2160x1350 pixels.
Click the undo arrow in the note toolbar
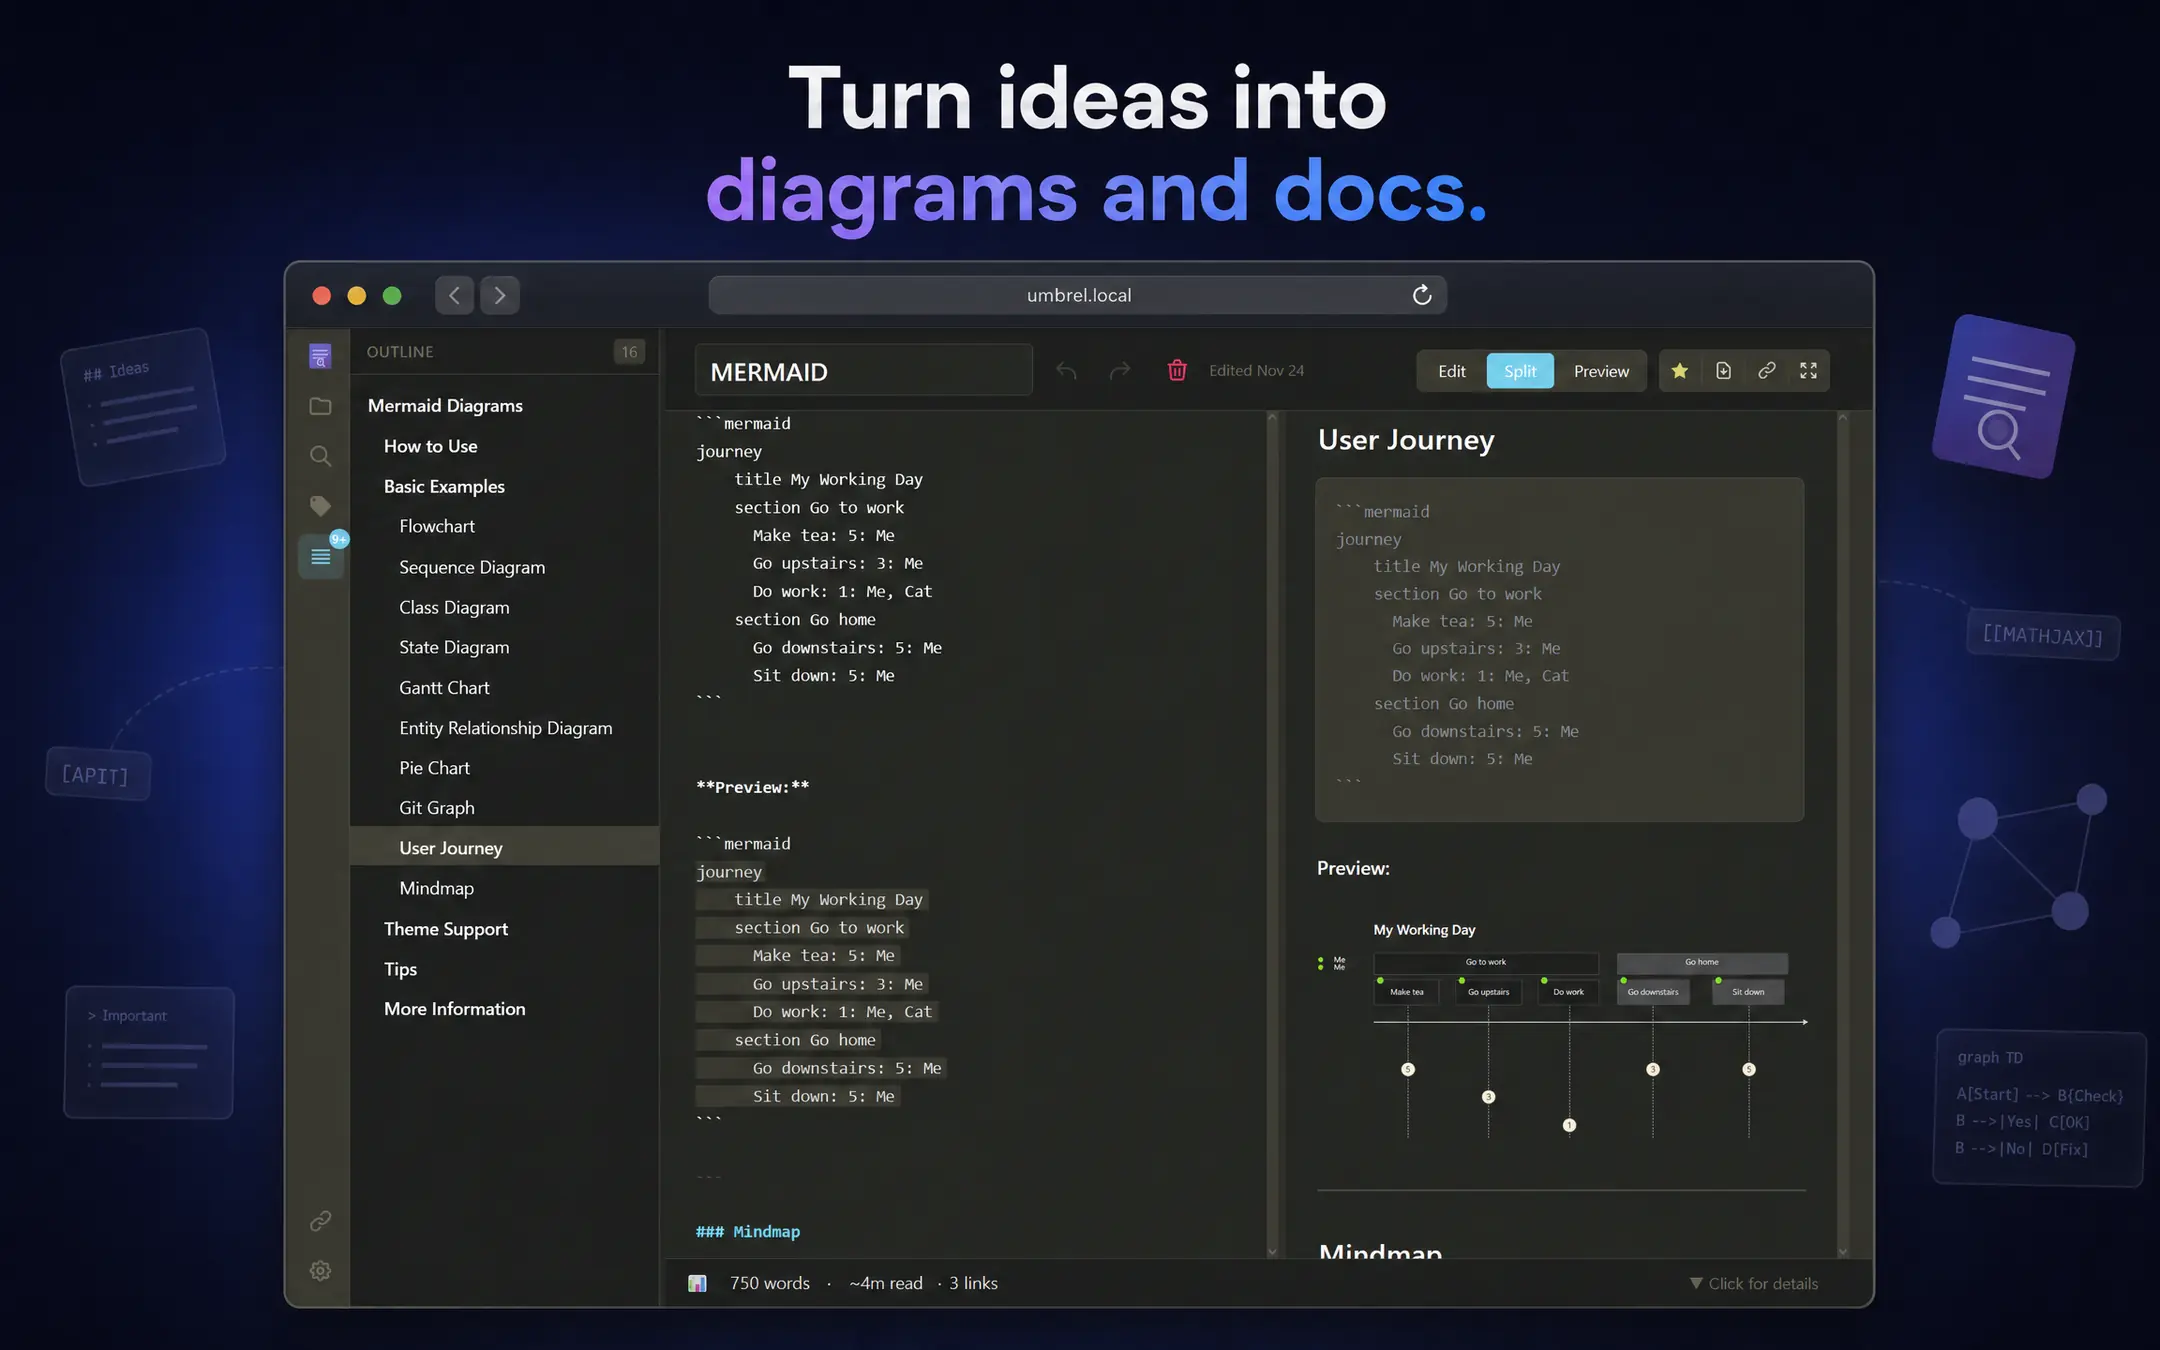1066,371
